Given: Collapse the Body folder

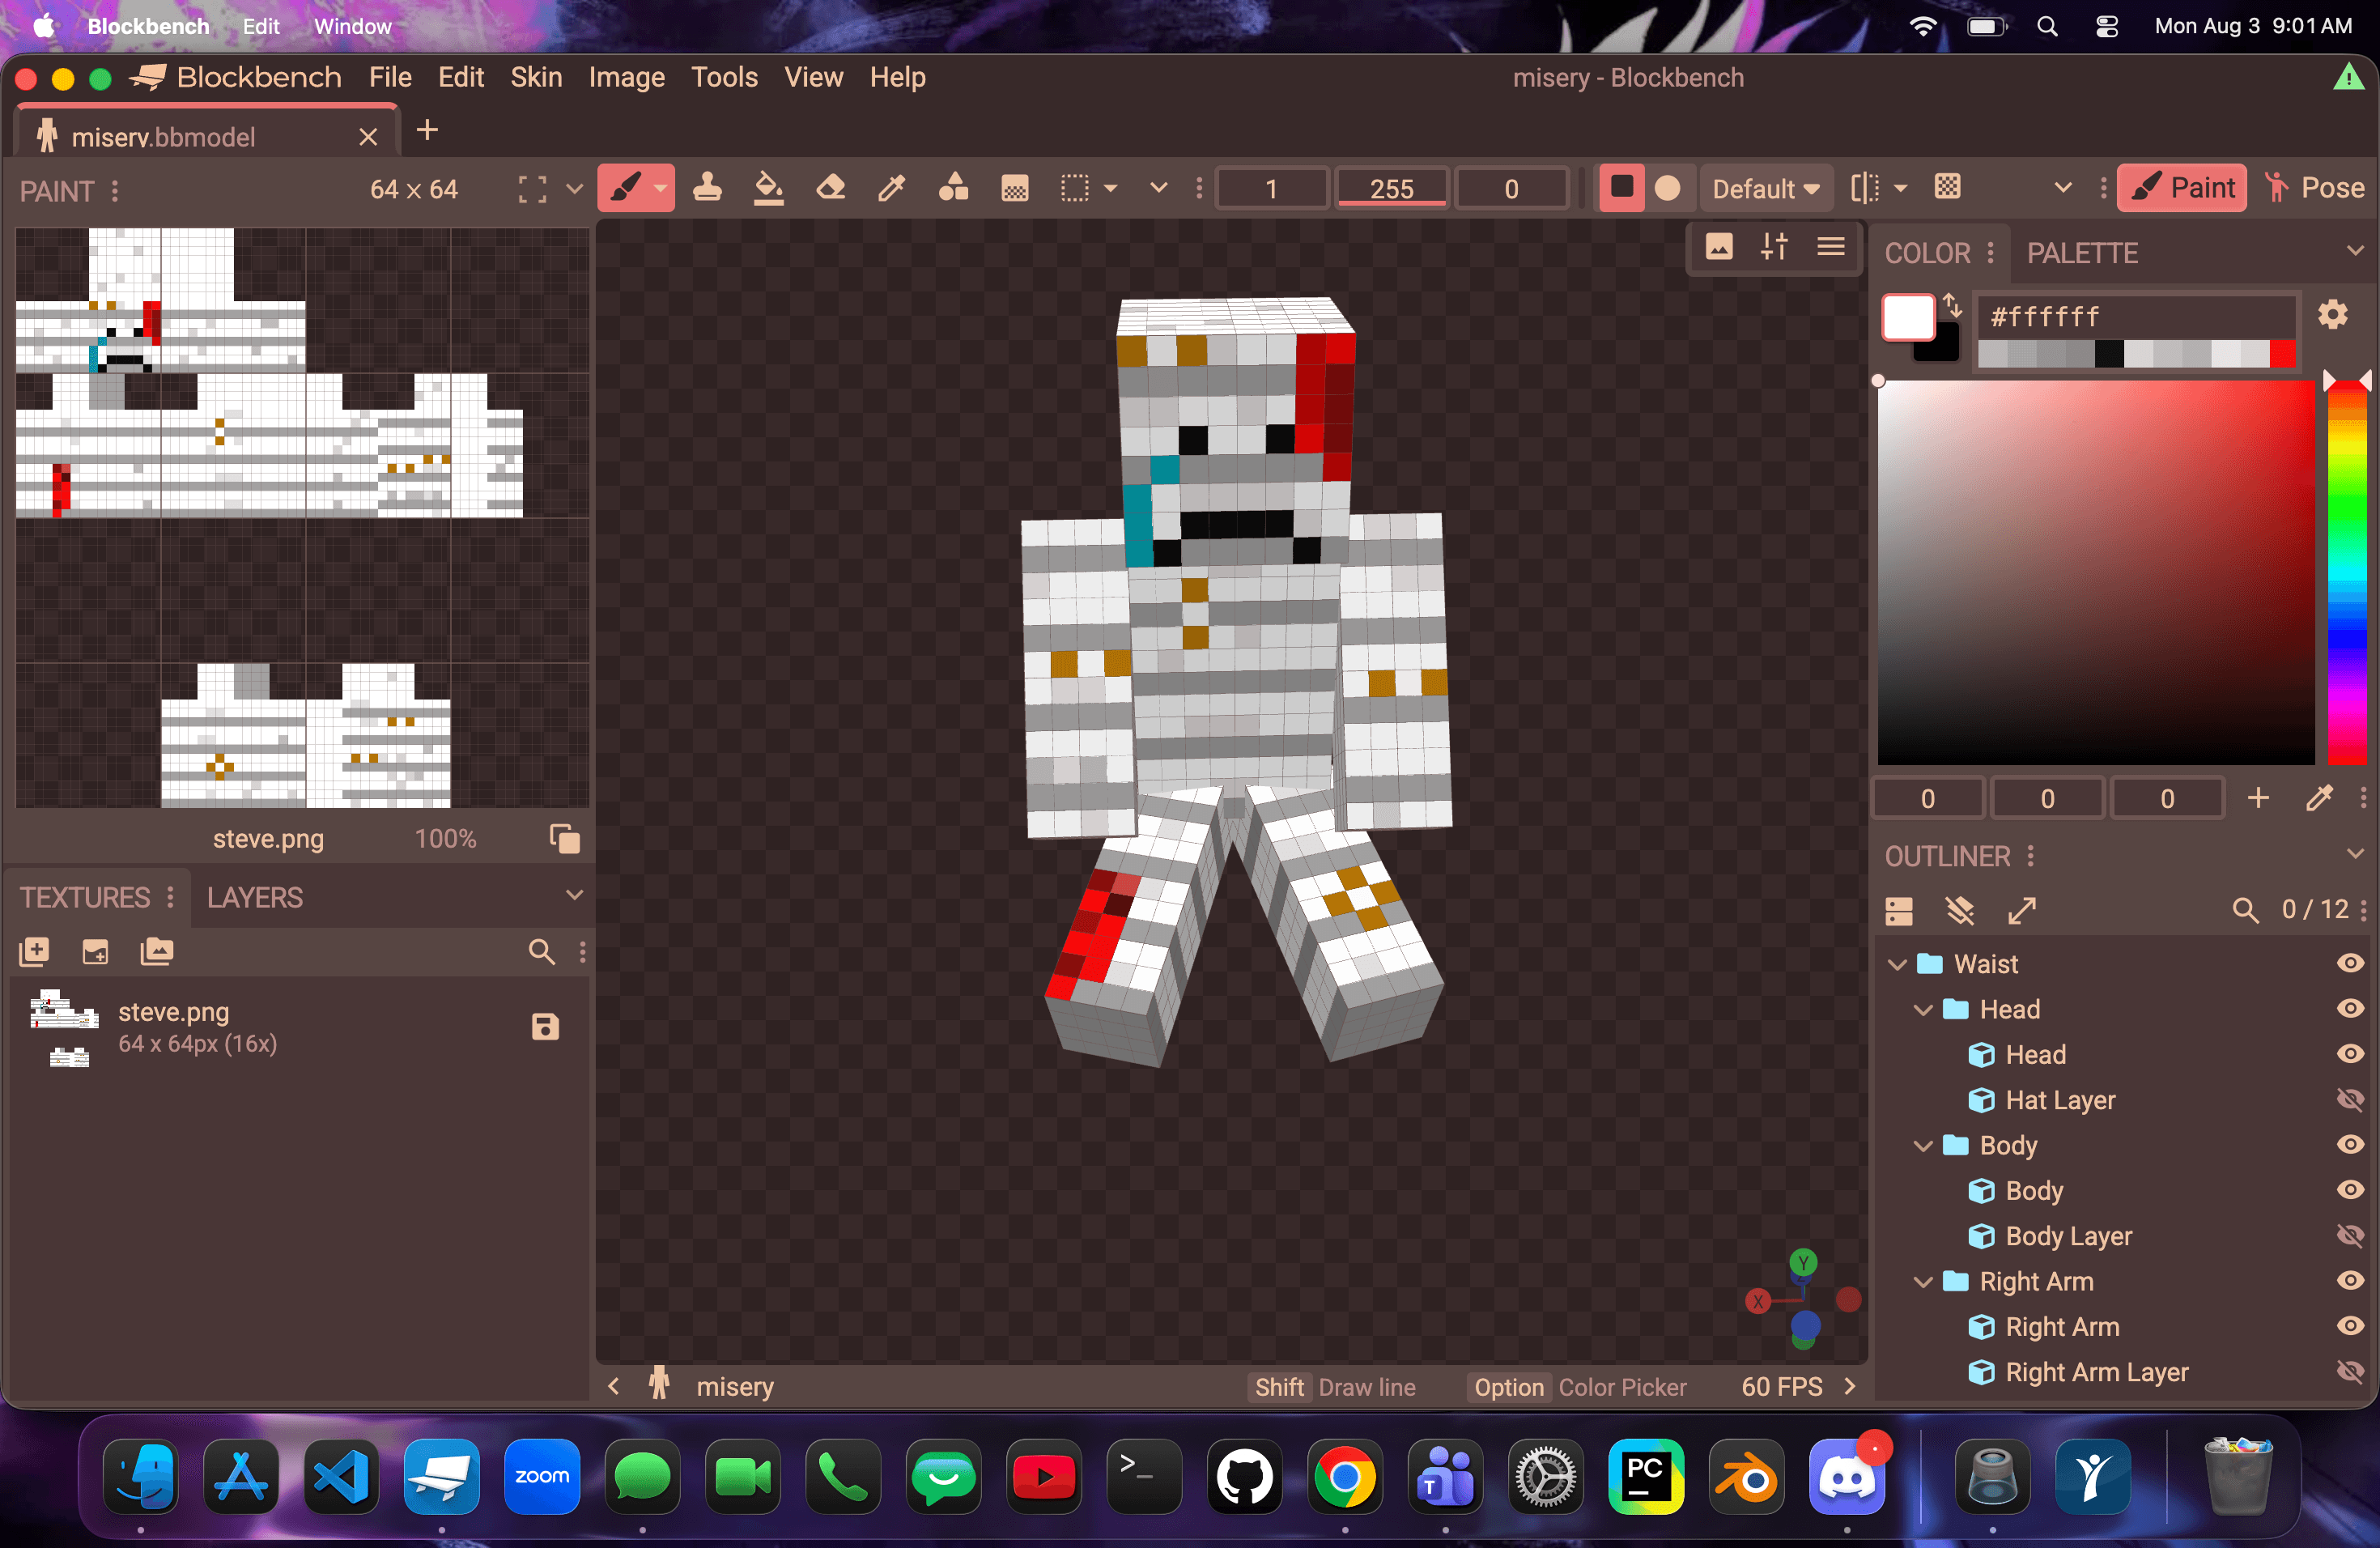Looking at the screenshot, I should click(x=1923, y=1146).
